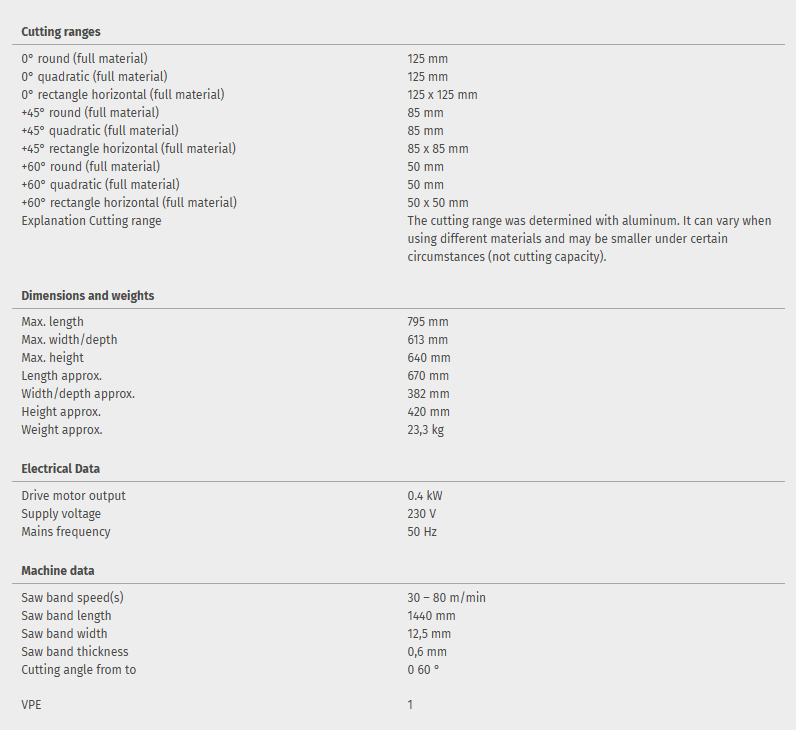Click the saw band speed 30 – 80 m/min
This screenshot has width=796, height=730.
click(447, 598)
